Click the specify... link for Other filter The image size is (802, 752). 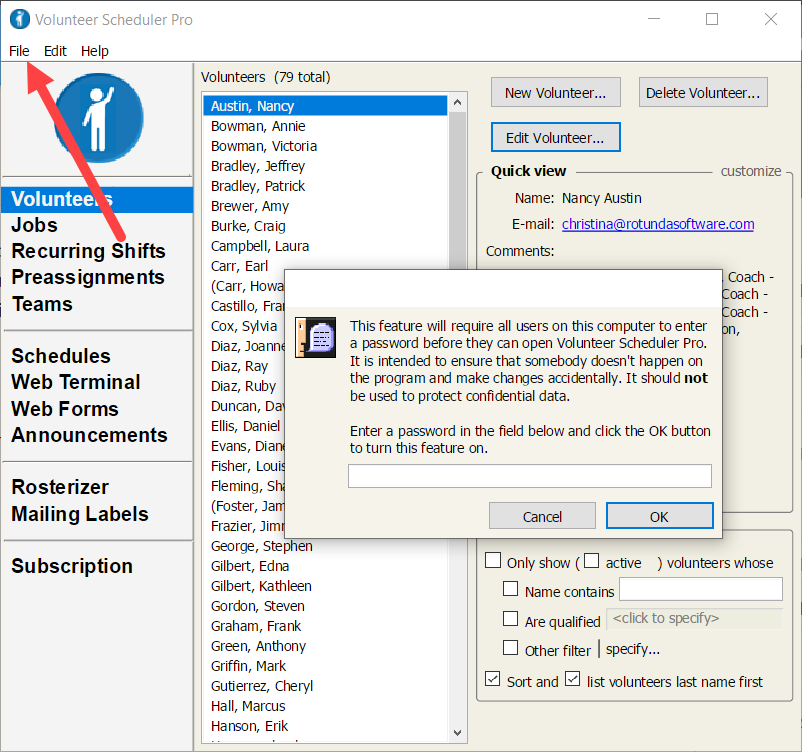(633, 650)
